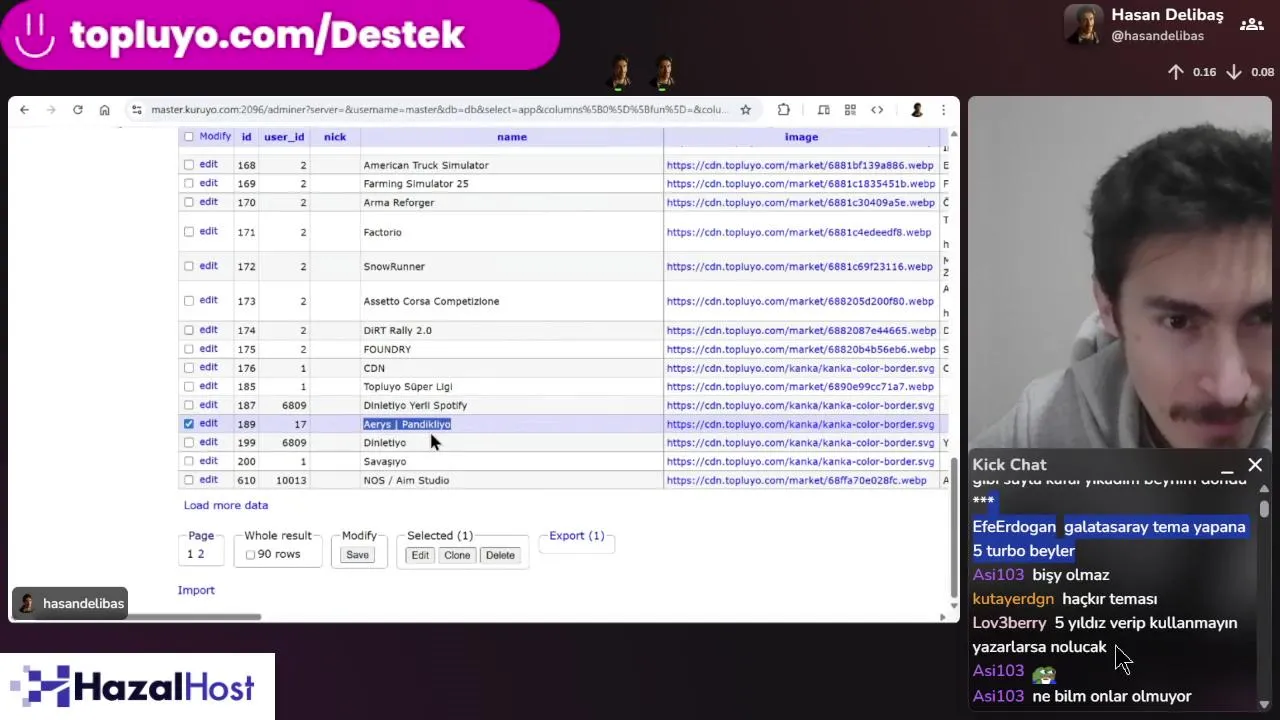Image resolution: width=1280 pixels, height=720 pixels.
Task: Delete the selected row
Action: [500, 555]
